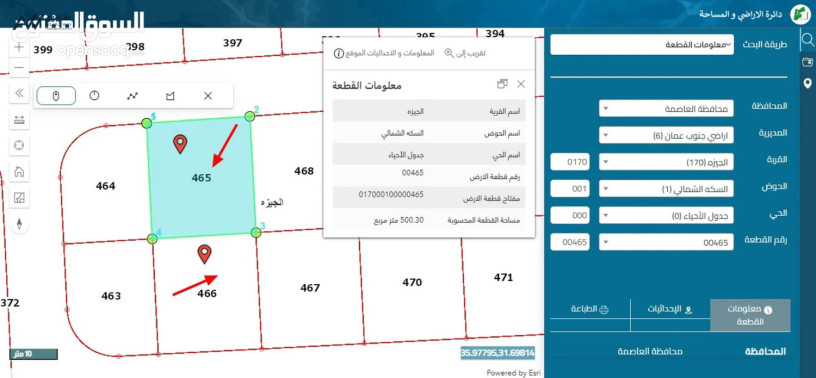Select parcel 471 on map
The height and width of the screenshot is (378, 816).
(503, 278)
